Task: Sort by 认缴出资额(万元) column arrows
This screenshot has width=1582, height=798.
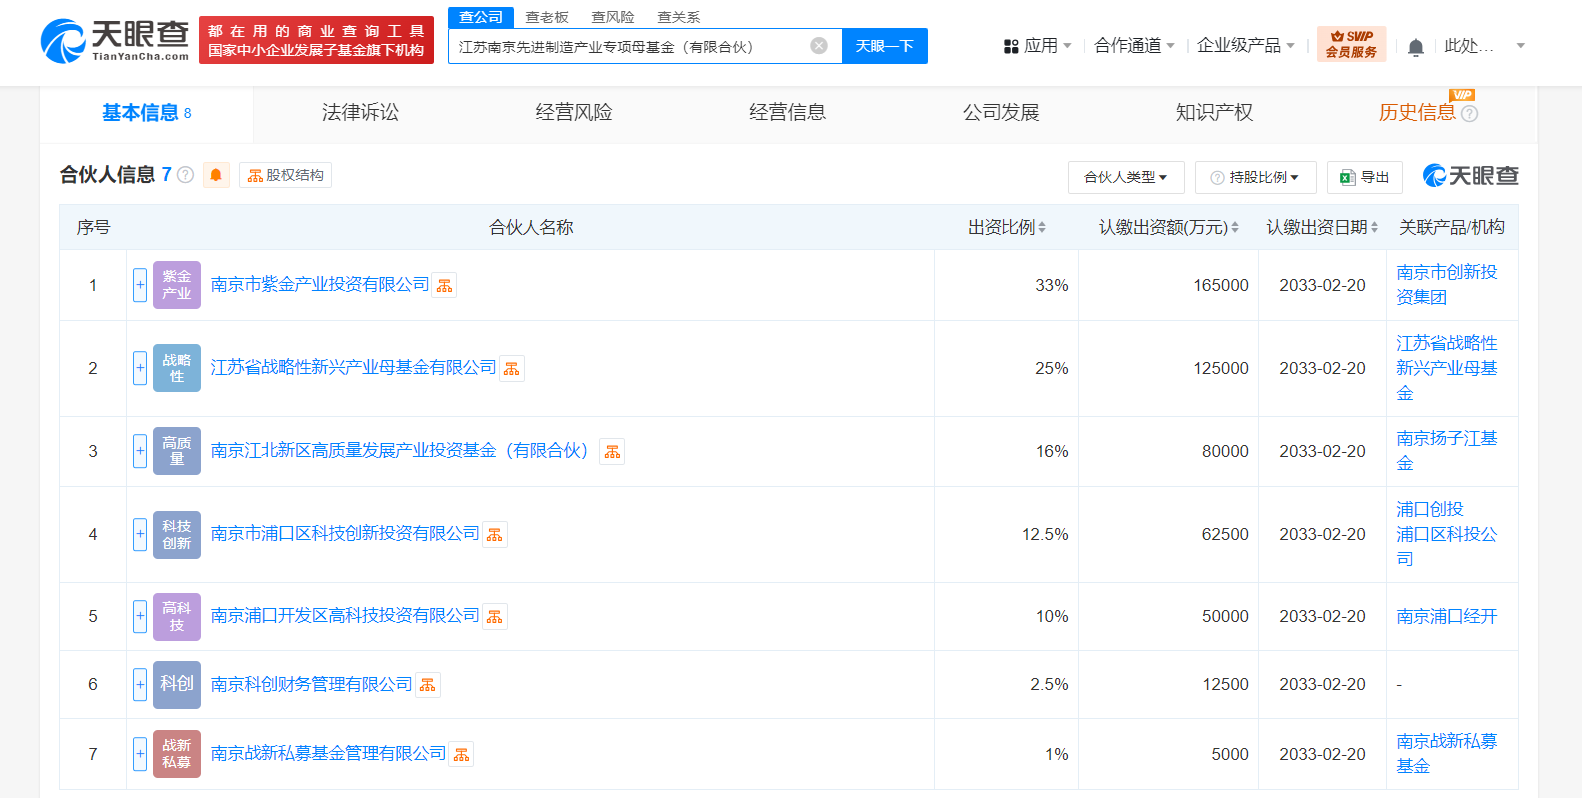Action: coord(1235,228)
